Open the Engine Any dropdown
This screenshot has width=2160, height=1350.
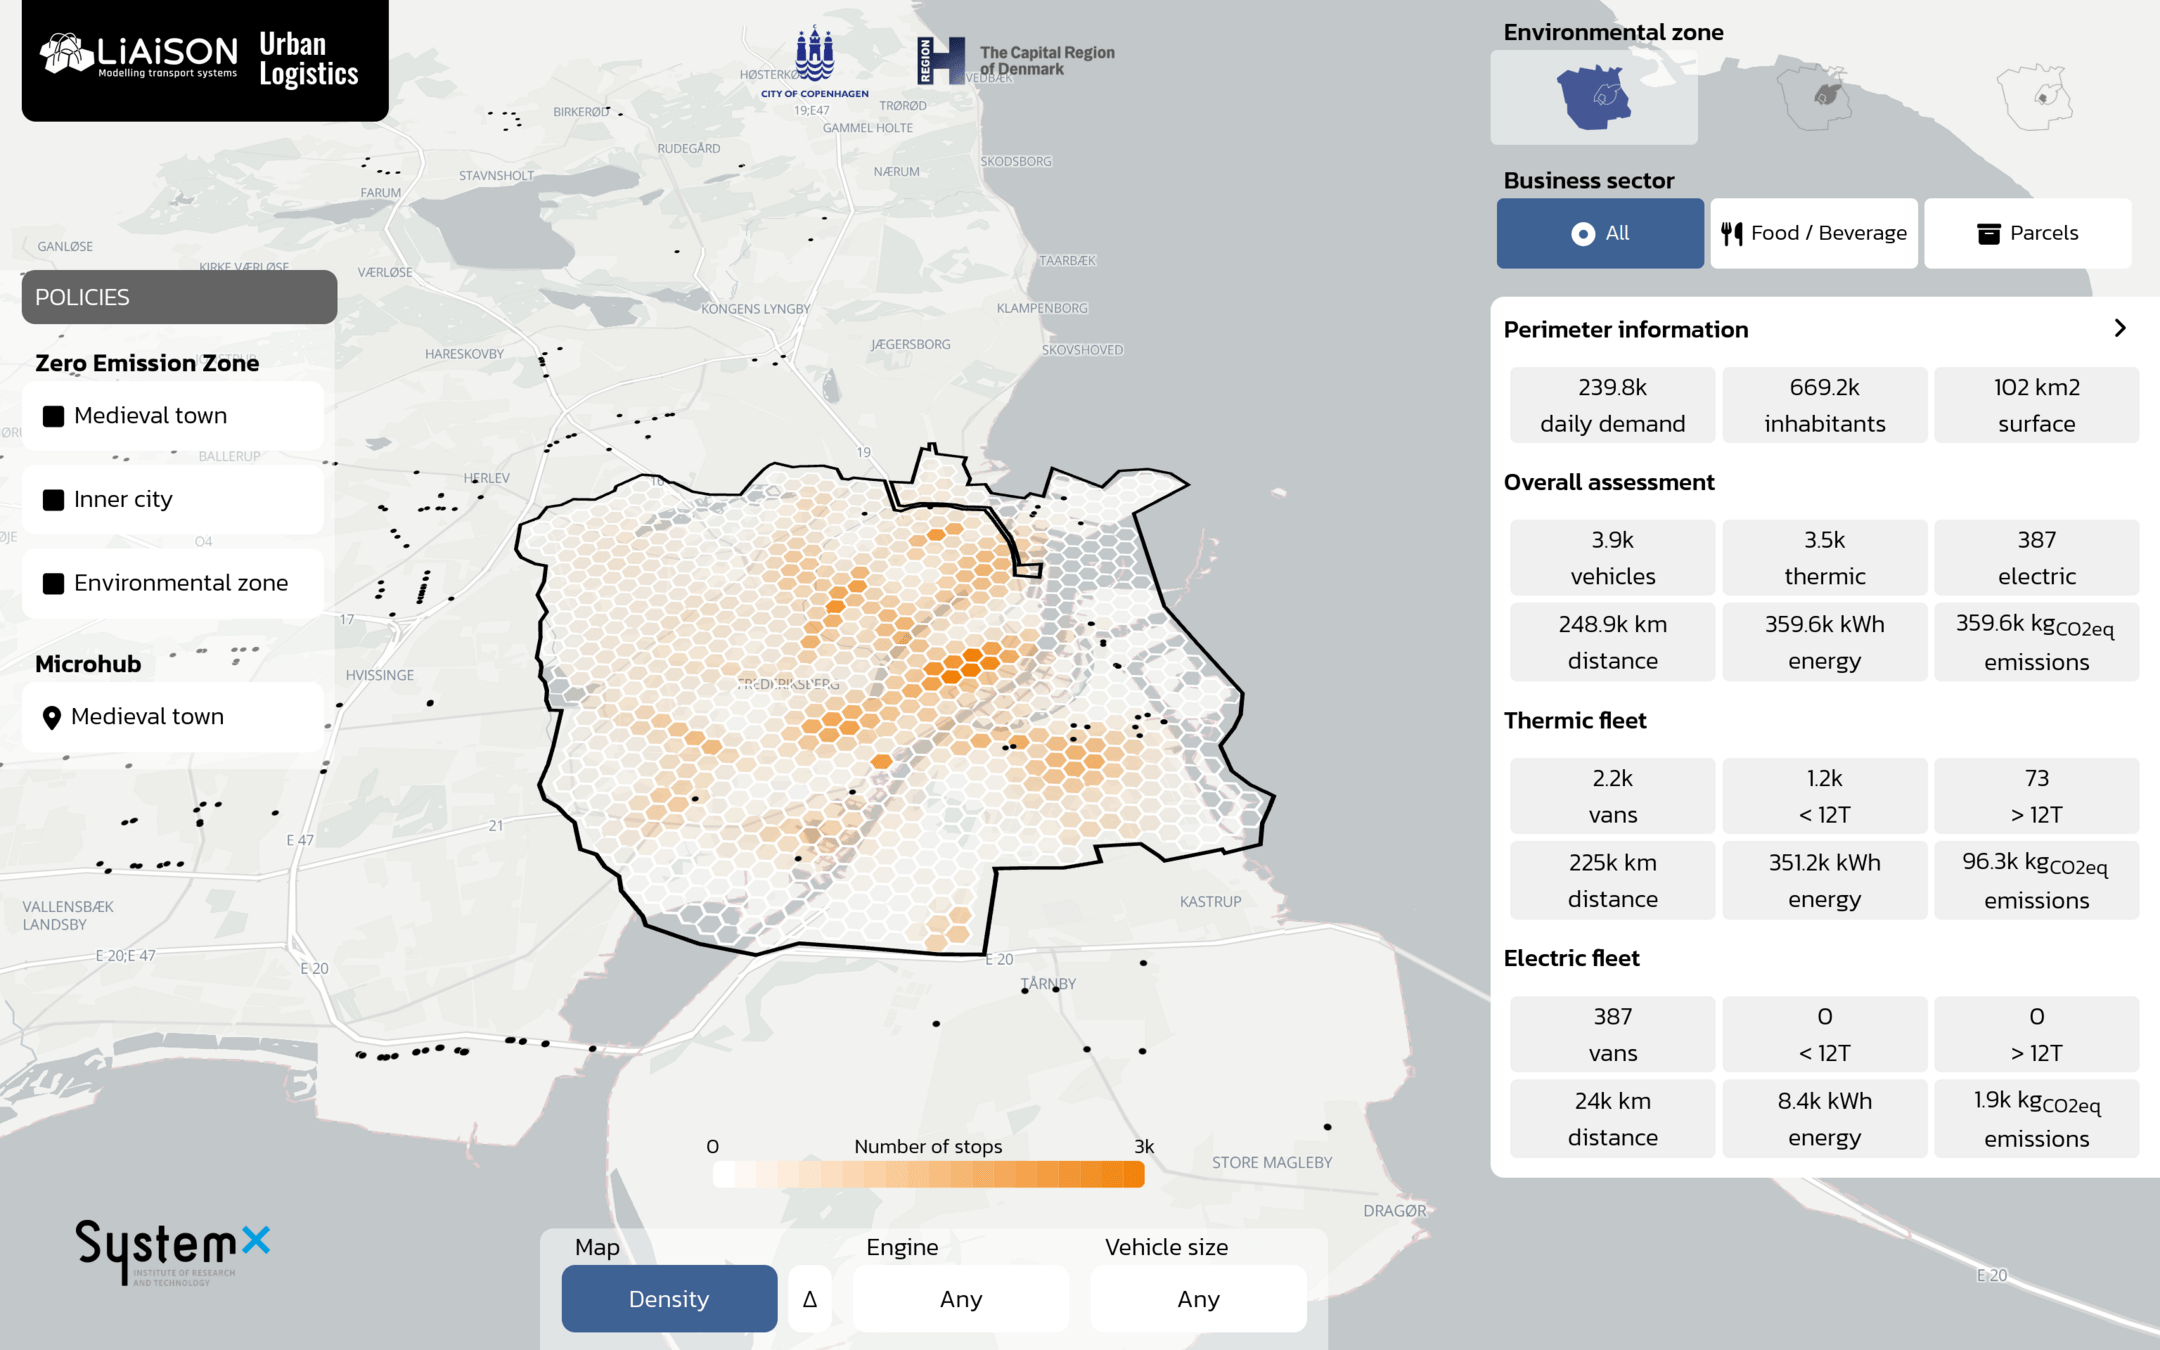click(x=961, y=1299)
